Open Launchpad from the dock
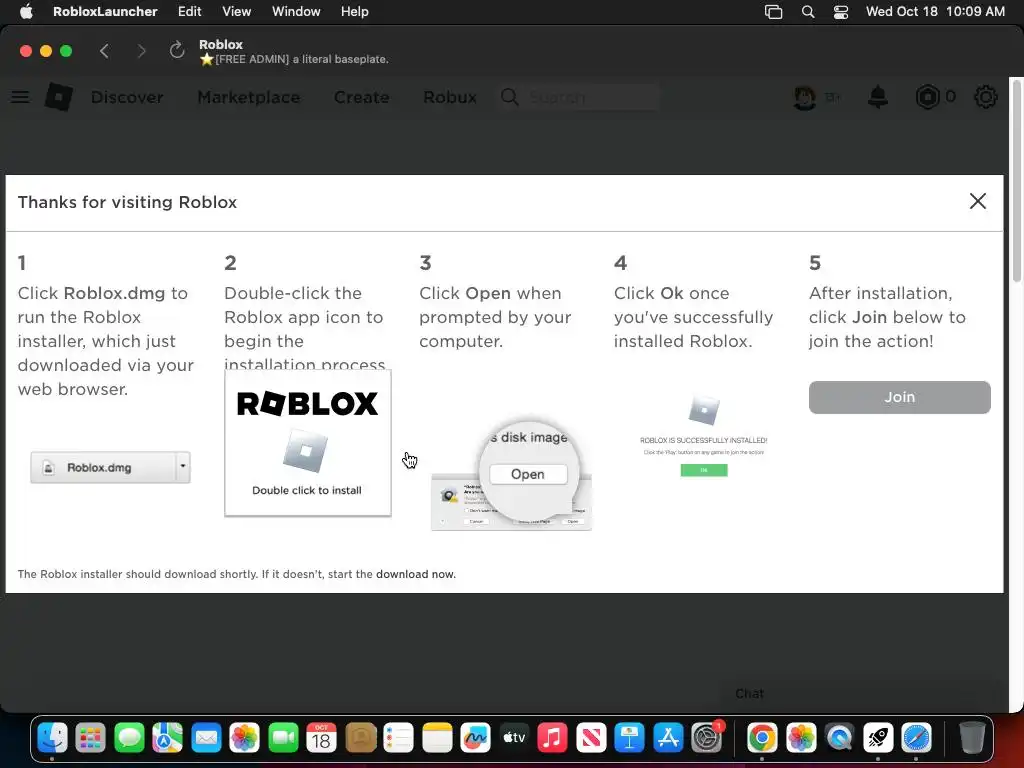 click(91, 739)
